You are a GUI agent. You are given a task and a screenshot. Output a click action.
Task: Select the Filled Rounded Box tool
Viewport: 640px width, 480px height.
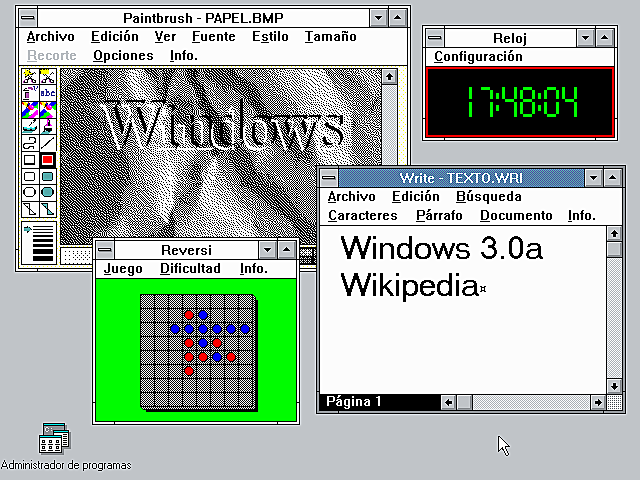48,176
